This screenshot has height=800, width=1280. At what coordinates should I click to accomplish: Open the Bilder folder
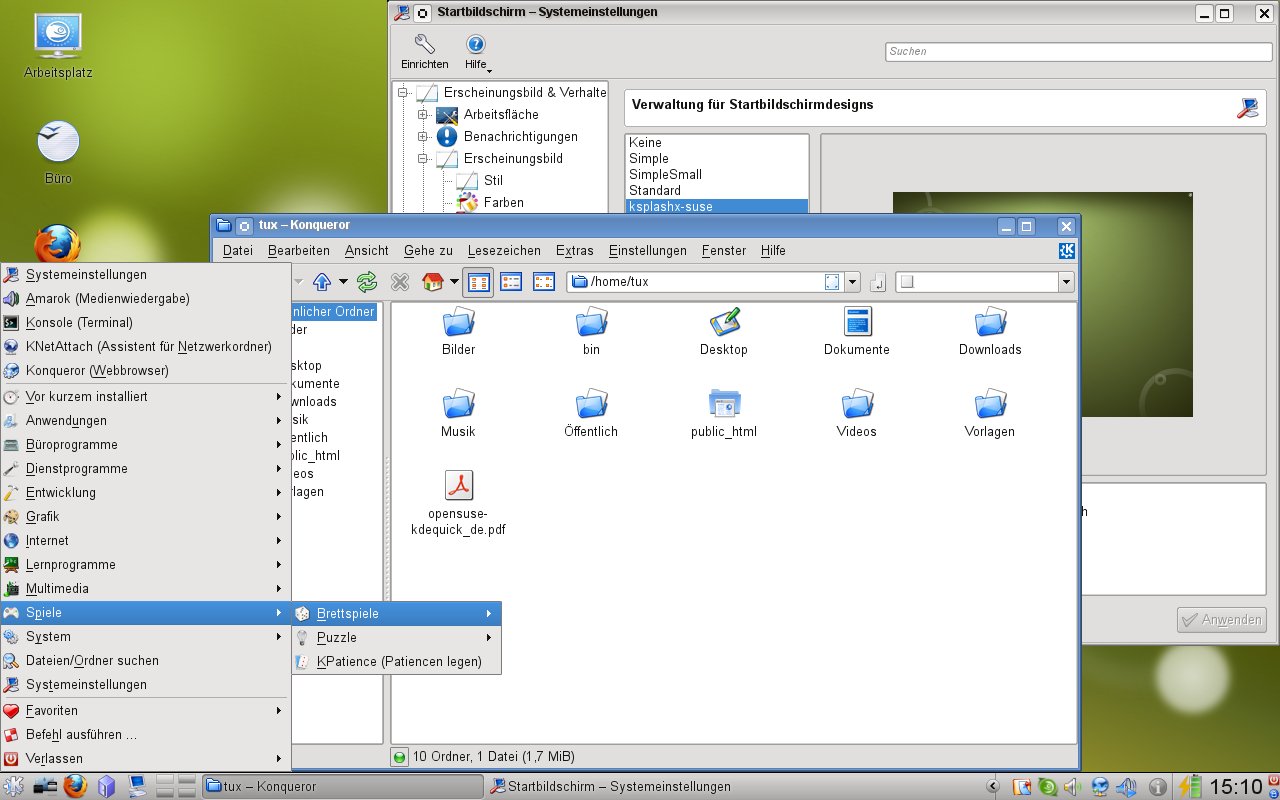[x=458, y=332]
